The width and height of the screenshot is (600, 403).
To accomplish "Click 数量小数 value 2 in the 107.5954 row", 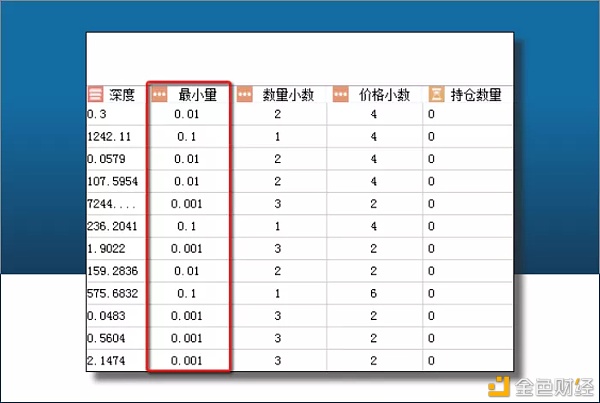I will (x=278, y=181).
